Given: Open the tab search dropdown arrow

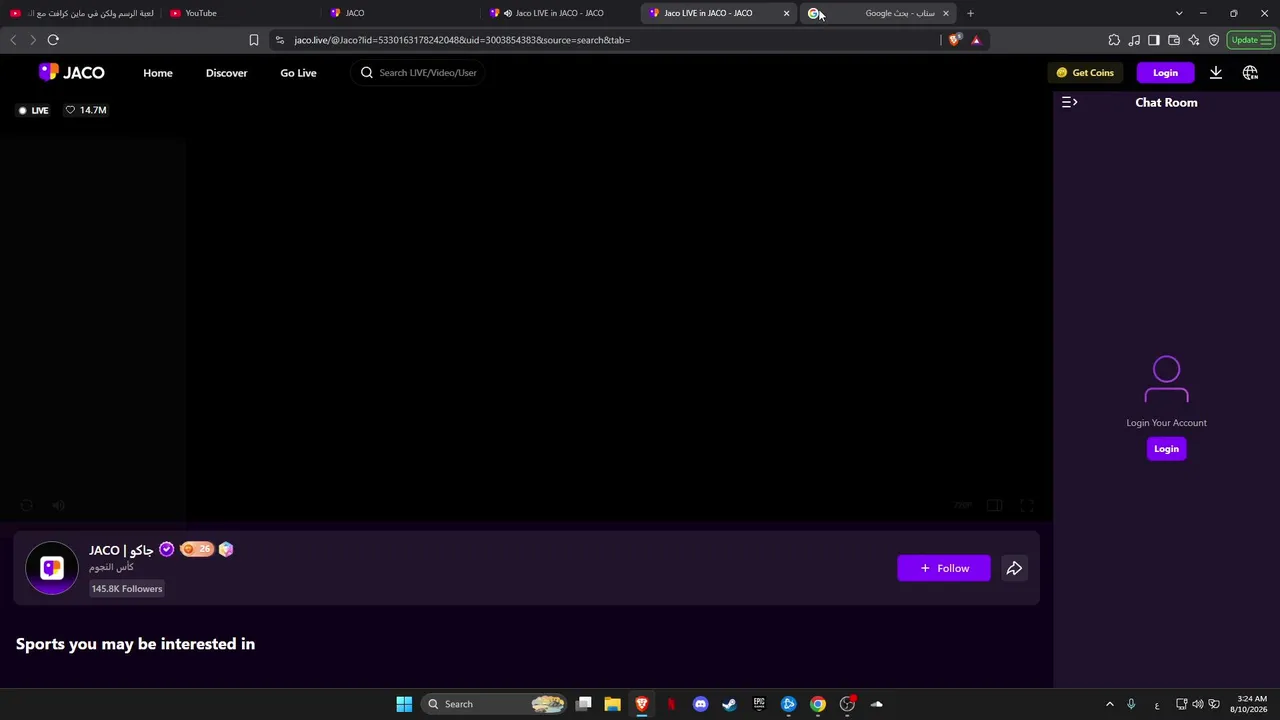Looking at the screenshot, I should (x=1179, y=13).
